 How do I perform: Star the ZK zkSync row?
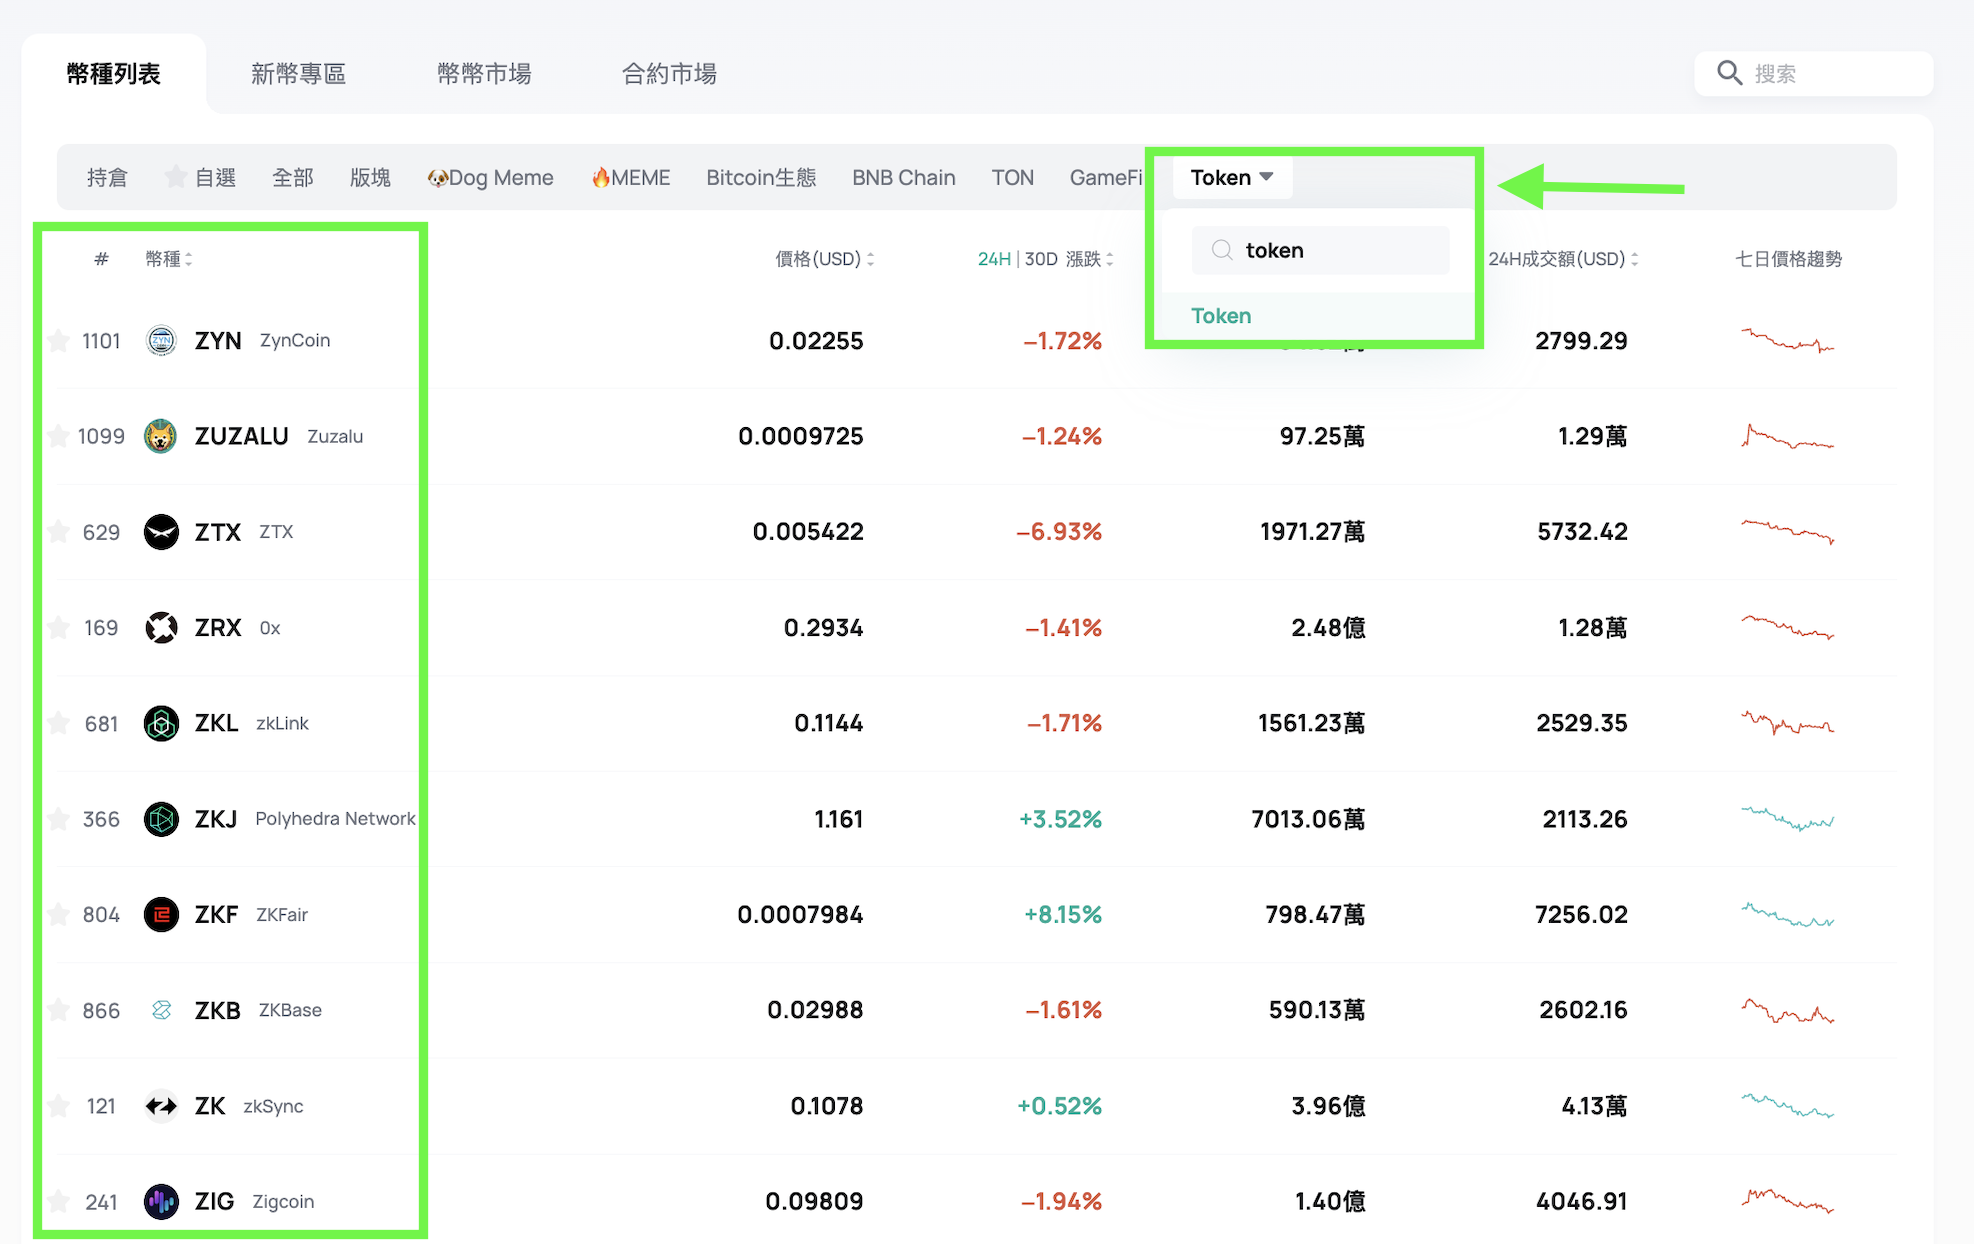coord(59,1106)
